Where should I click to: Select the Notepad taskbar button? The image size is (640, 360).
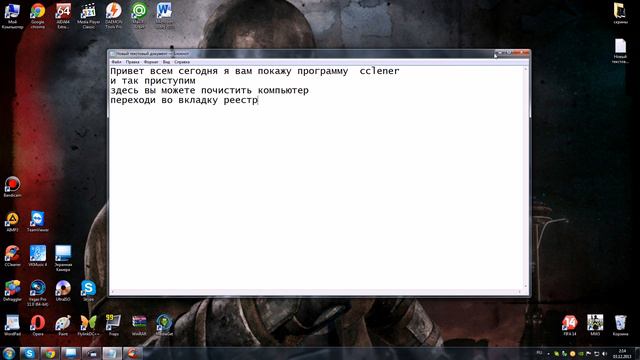click(112, 353)
